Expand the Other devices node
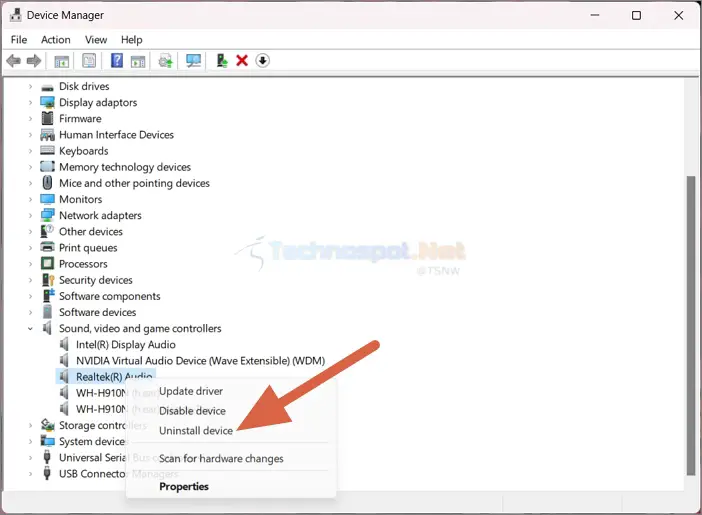 click(x=30, y=232)
